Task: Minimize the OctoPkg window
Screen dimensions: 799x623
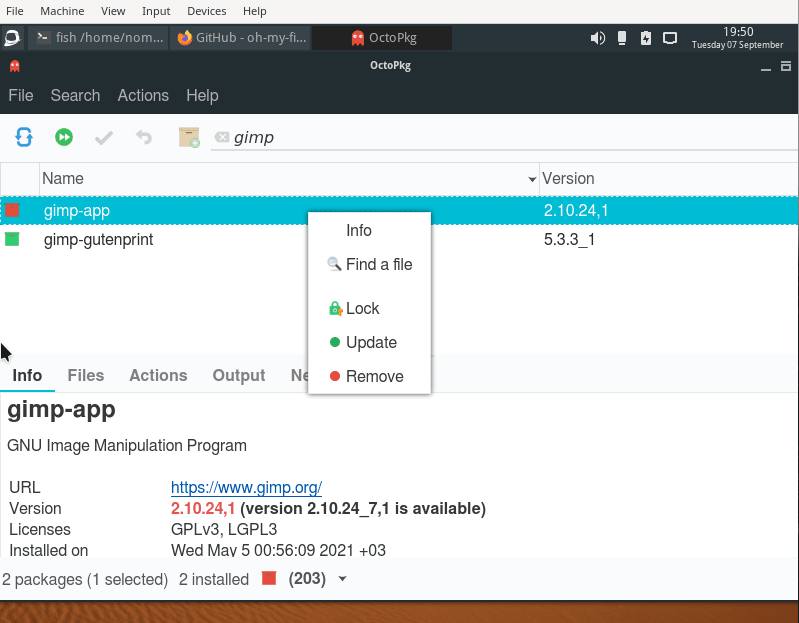Action: click(x=765, y=67)
